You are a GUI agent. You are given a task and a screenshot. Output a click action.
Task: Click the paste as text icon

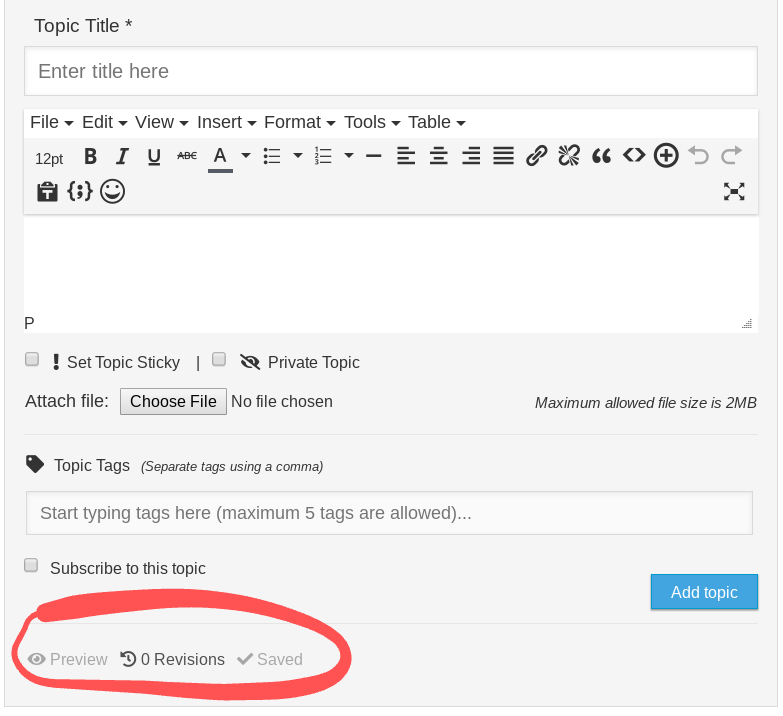46,192
